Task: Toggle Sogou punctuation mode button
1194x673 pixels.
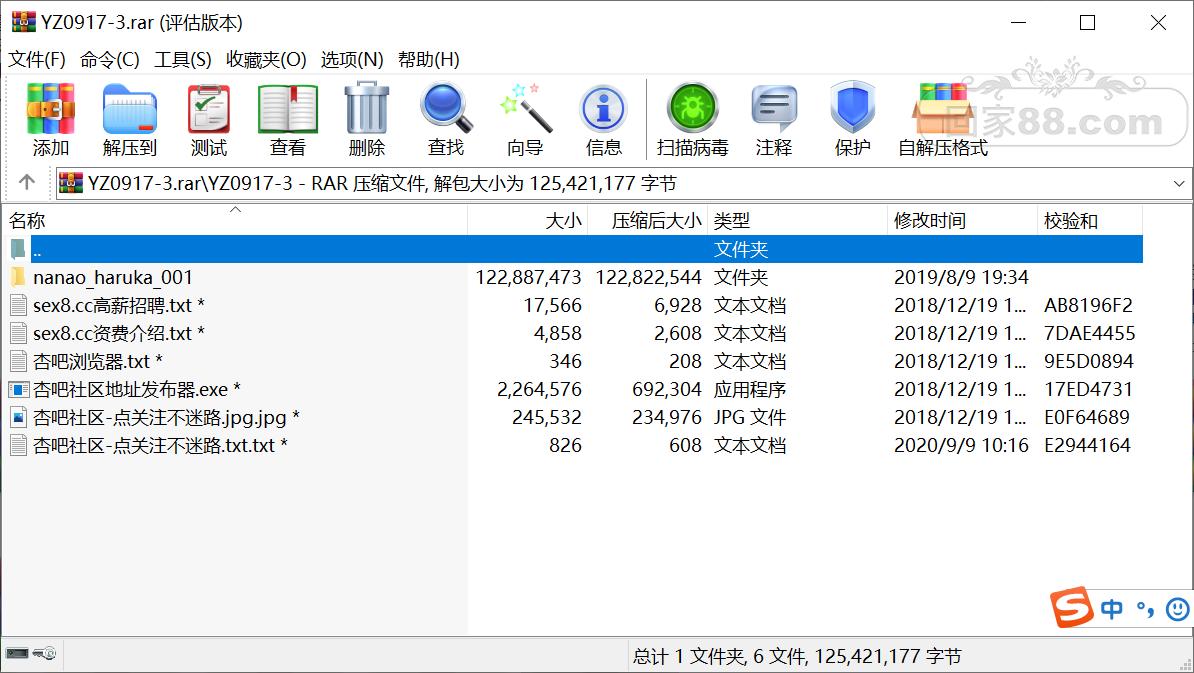Action: click(x=1145, y=608)
